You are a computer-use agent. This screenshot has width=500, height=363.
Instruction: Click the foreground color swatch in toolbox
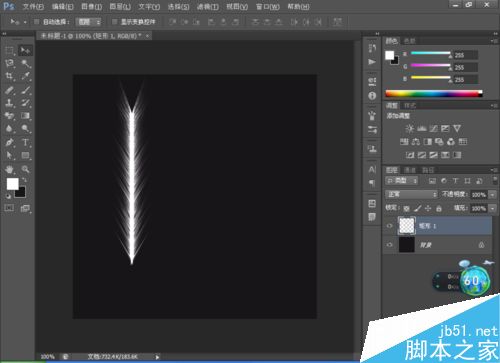tap(12, 184)
